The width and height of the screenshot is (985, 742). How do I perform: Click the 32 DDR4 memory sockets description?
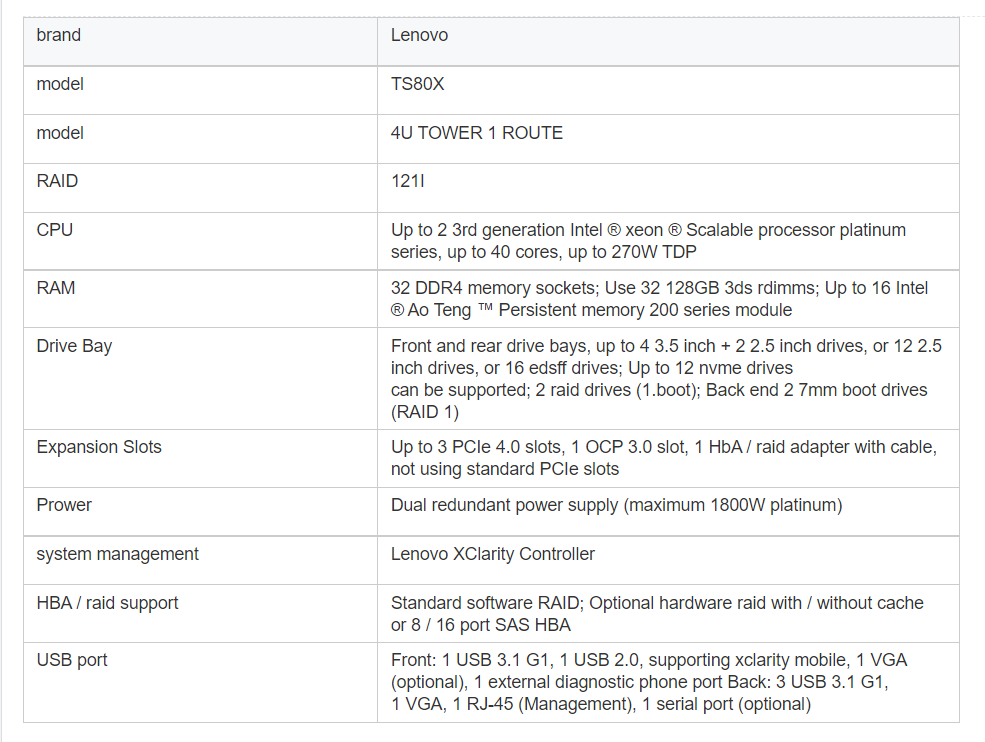coord(659,299)
